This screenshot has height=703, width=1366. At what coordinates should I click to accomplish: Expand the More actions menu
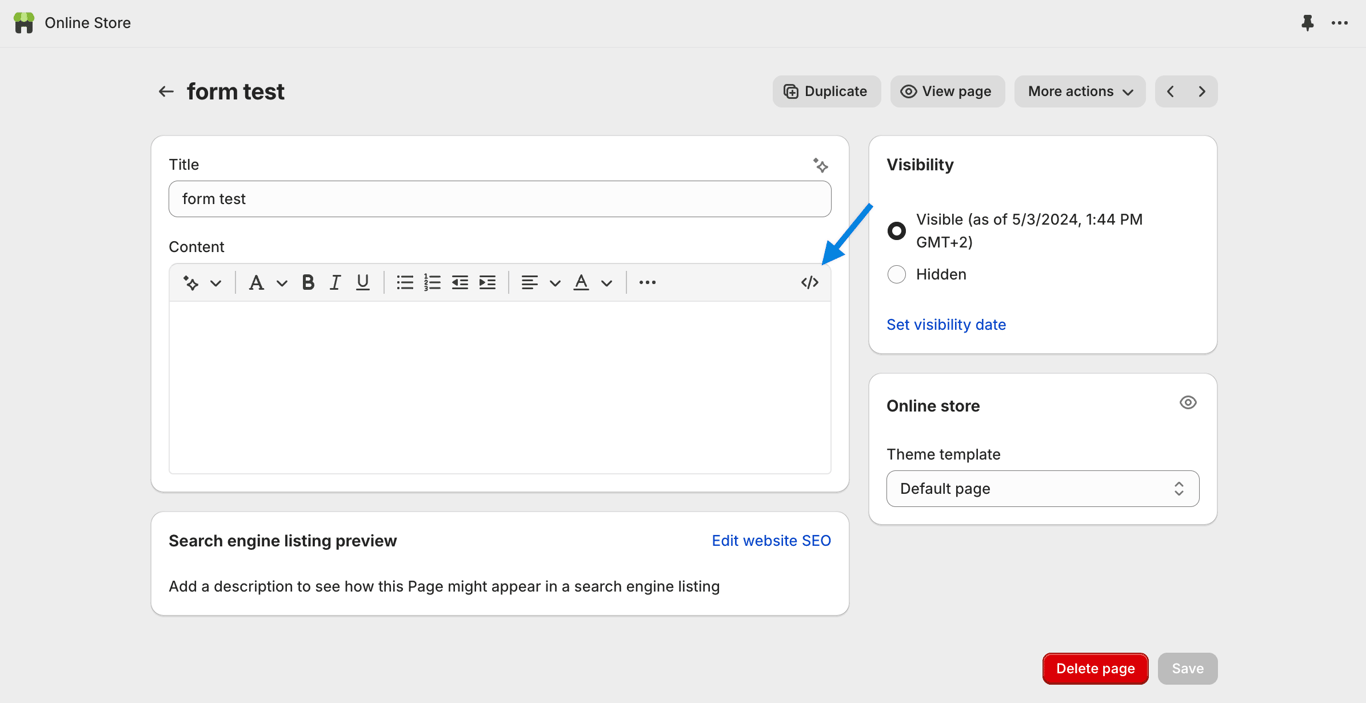click(1080, 91)
